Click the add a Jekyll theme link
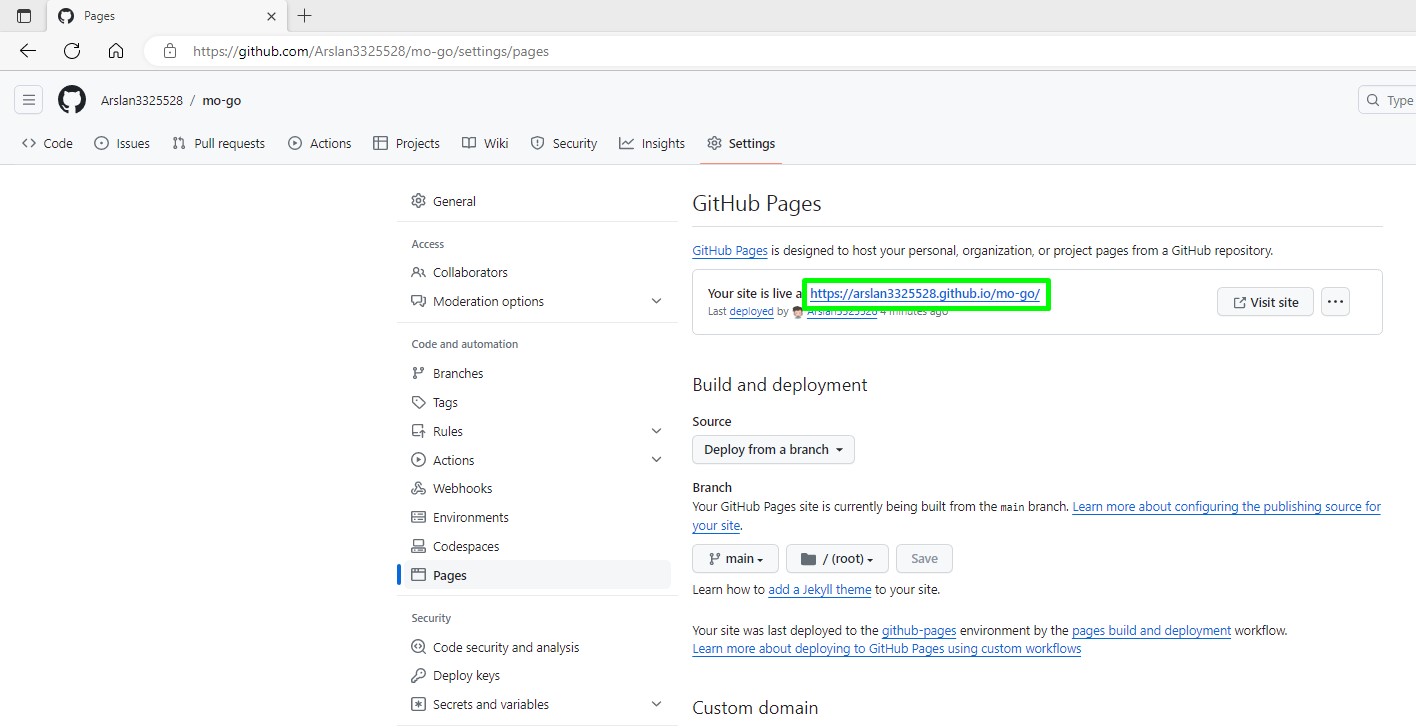The image size is (1416, 728). pyautogui.click(x=820, y=590)
